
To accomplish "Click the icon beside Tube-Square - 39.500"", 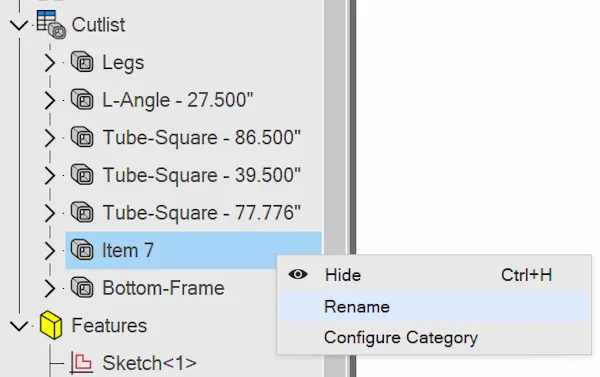I will point(82,175).
